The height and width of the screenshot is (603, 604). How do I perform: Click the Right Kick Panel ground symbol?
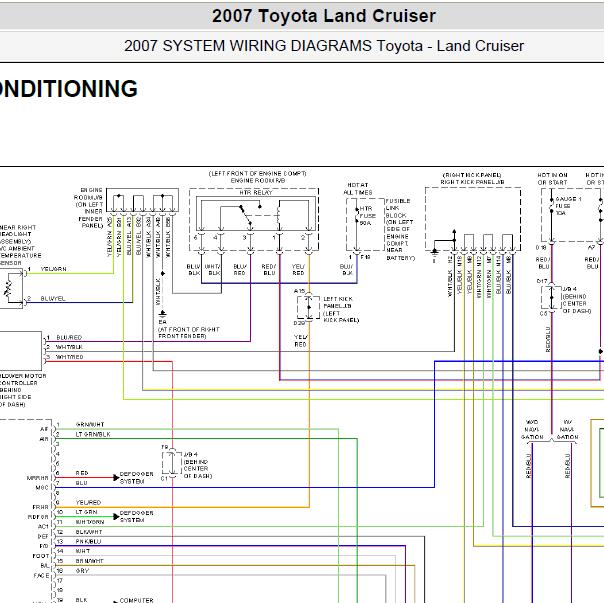click(x=435, y=254)
